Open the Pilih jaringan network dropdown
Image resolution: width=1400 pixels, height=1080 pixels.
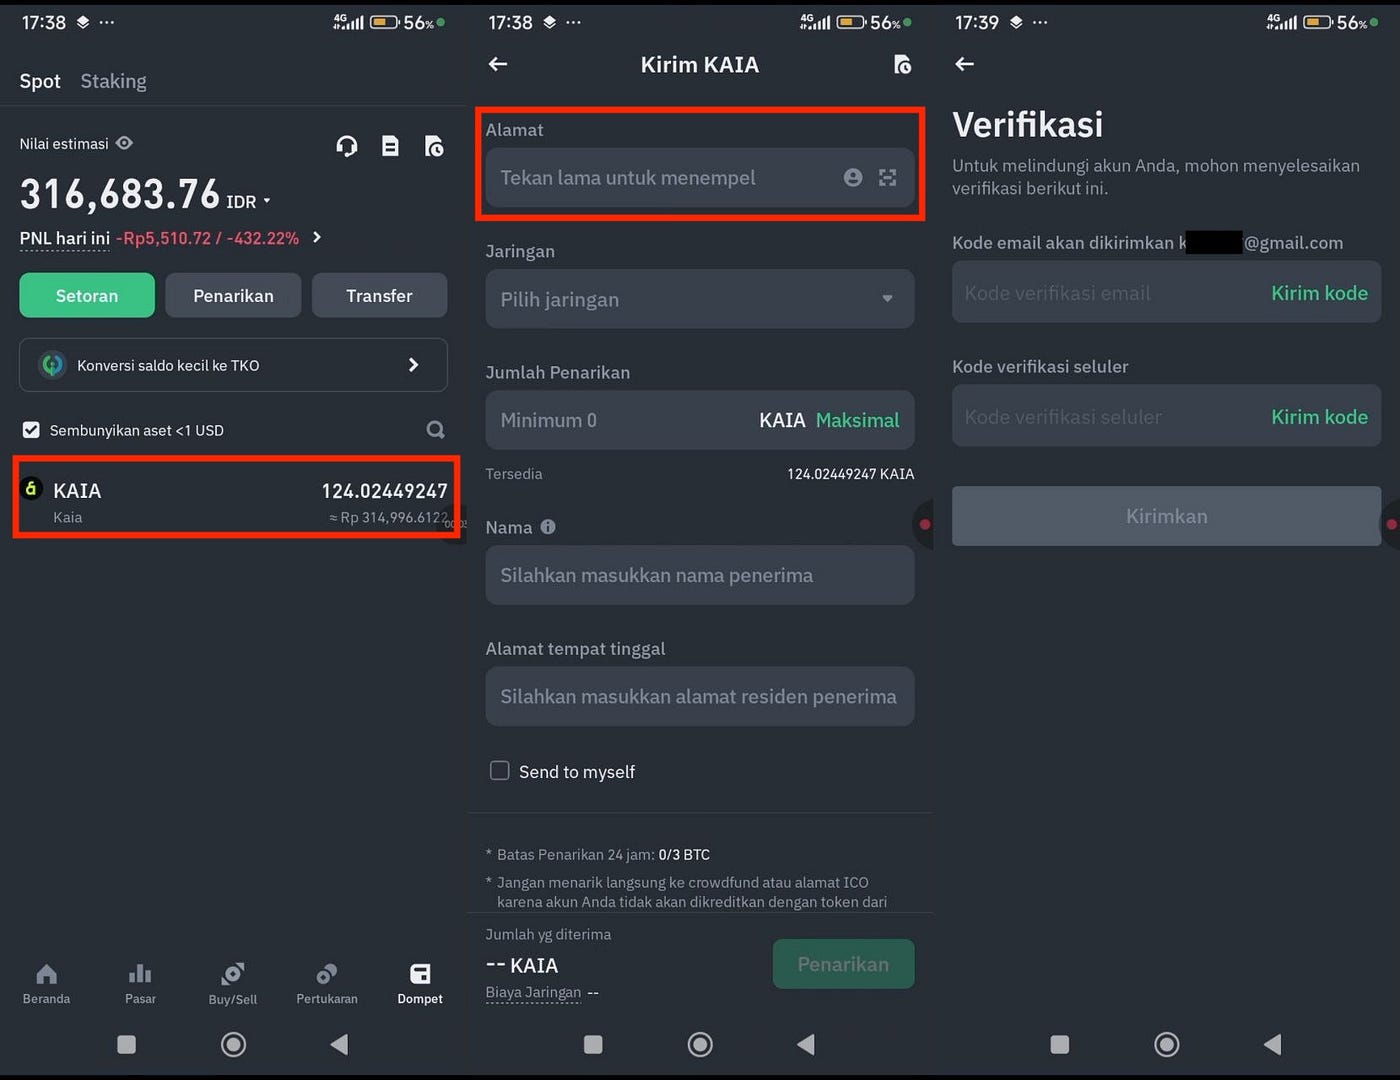(x=699, y=299)
